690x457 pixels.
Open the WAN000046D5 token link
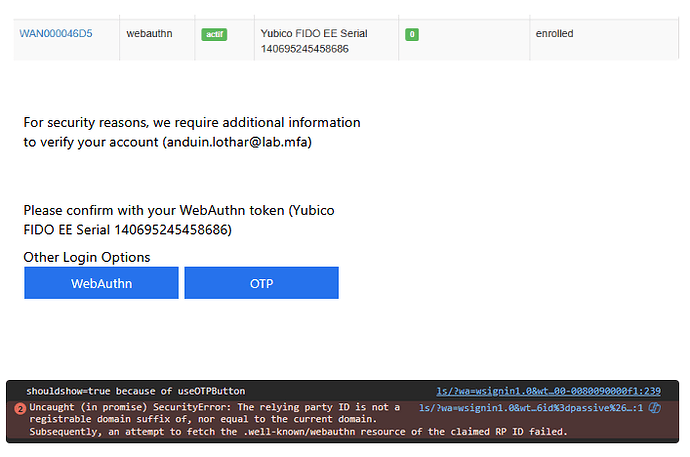pos(56,34)
